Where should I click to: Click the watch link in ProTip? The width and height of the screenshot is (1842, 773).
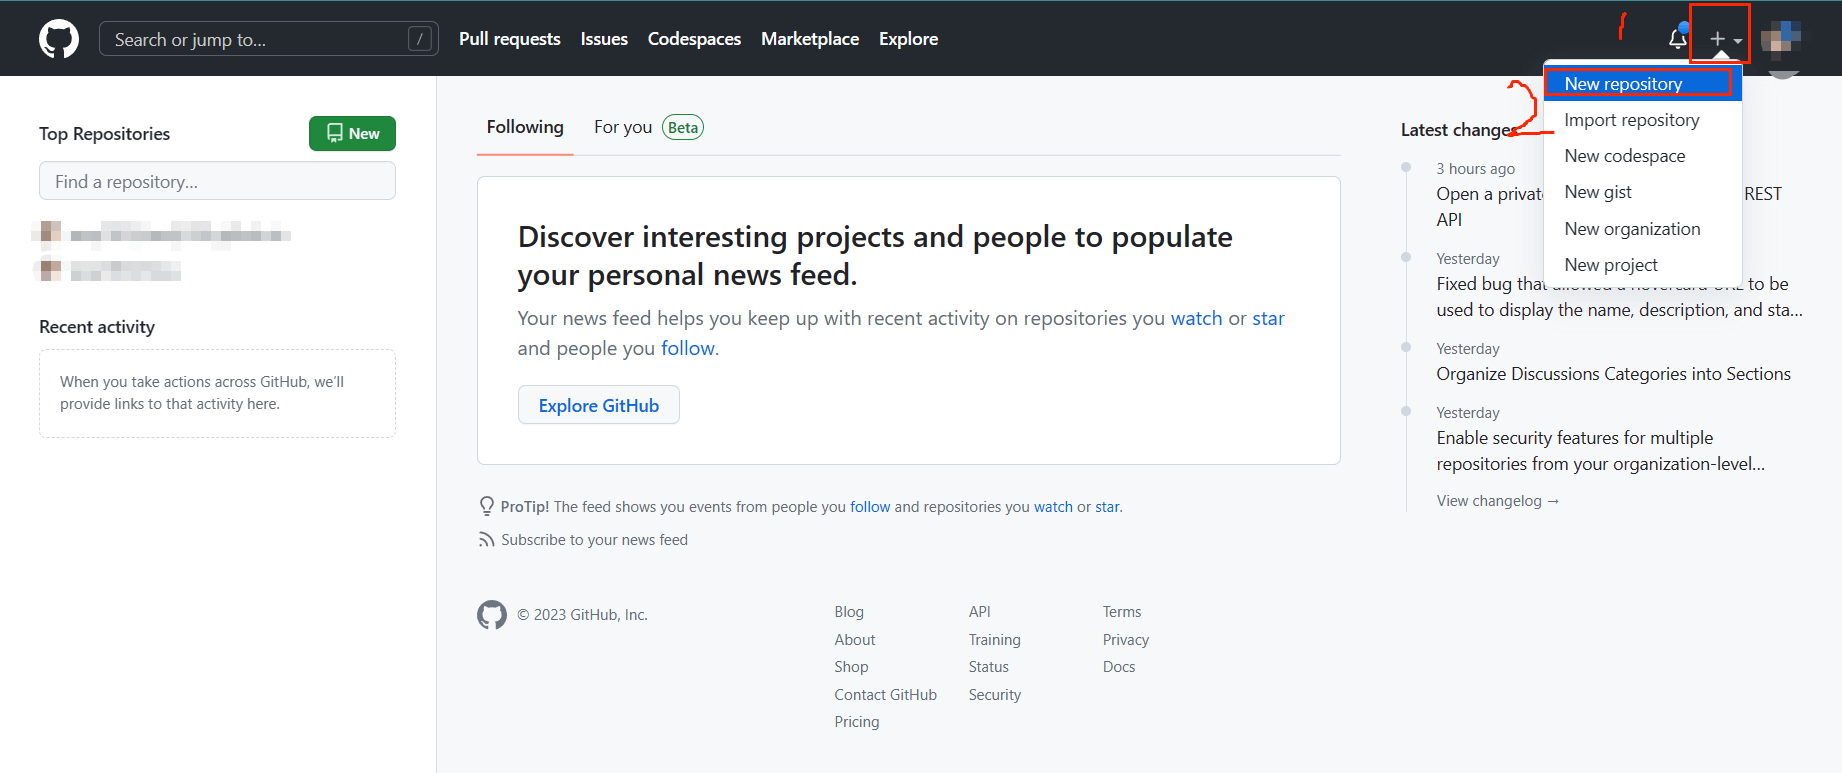1053,507
